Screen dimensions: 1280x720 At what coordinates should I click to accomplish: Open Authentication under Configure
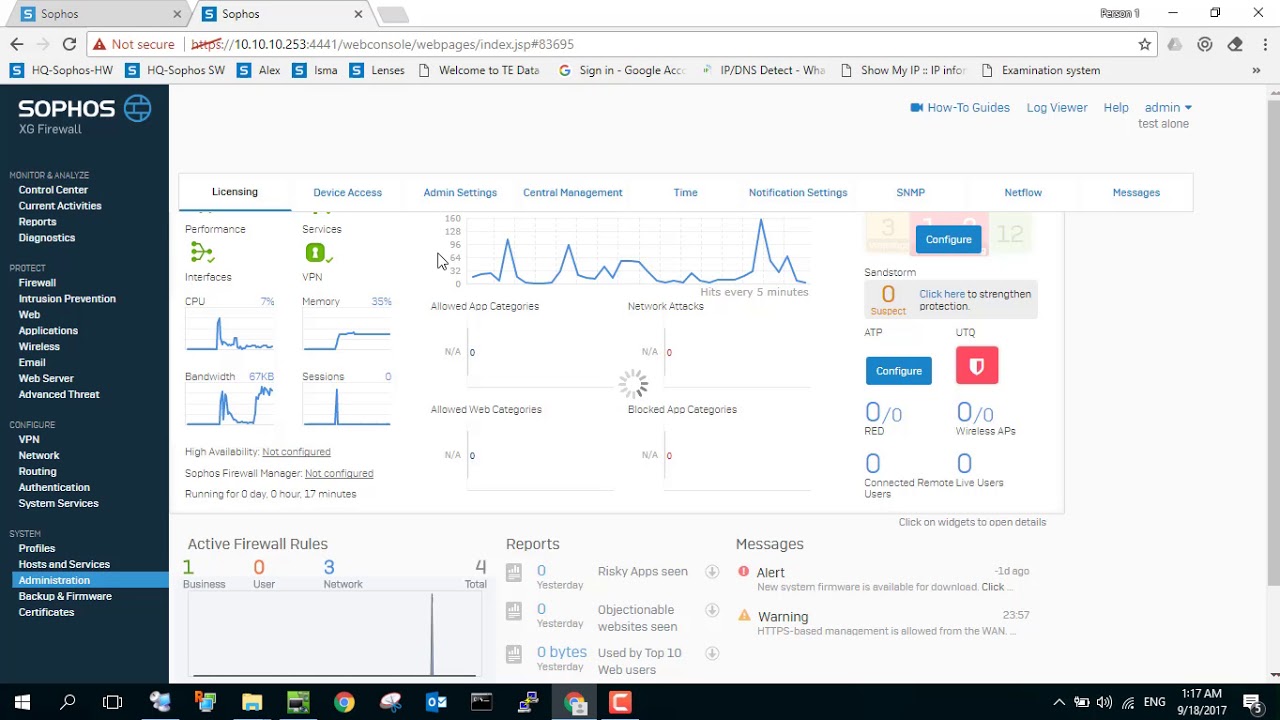[54, 488]
